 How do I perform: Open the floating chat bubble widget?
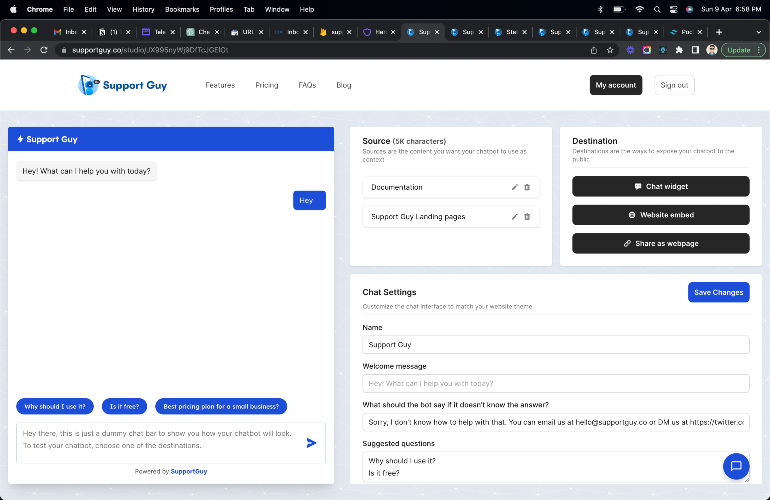pyautogui.click(x=735, y=466)
